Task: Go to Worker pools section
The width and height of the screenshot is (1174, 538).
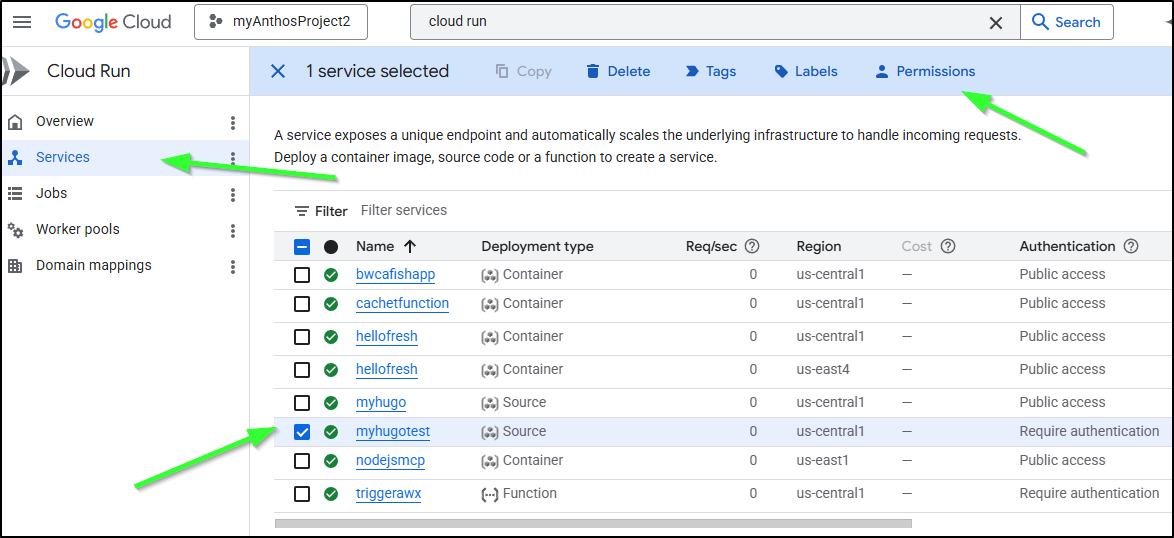Action: (x=77, y=229)
